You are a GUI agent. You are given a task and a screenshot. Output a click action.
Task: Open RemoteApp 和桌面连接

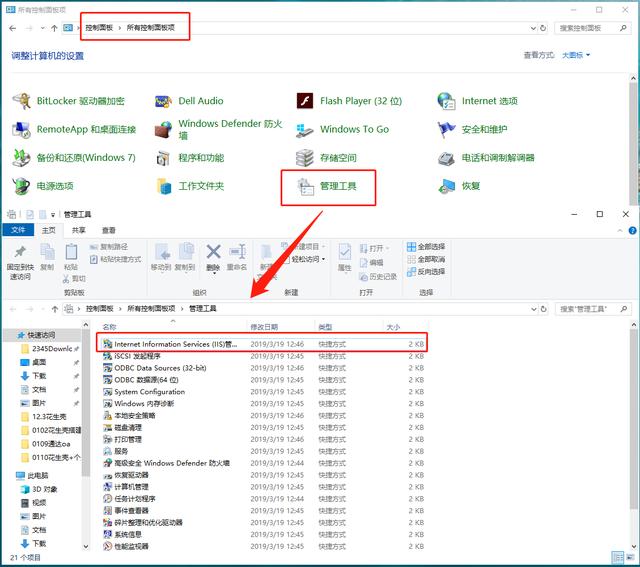pos(74,129)
